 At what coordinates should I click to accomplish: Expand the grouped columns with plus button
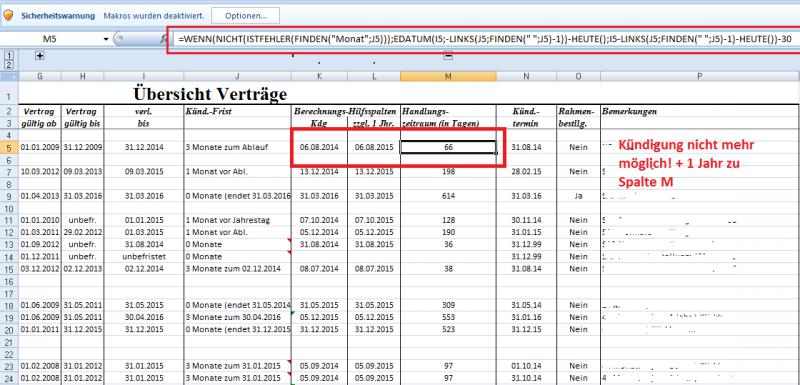pyautogui.click(x=39, y=56)
